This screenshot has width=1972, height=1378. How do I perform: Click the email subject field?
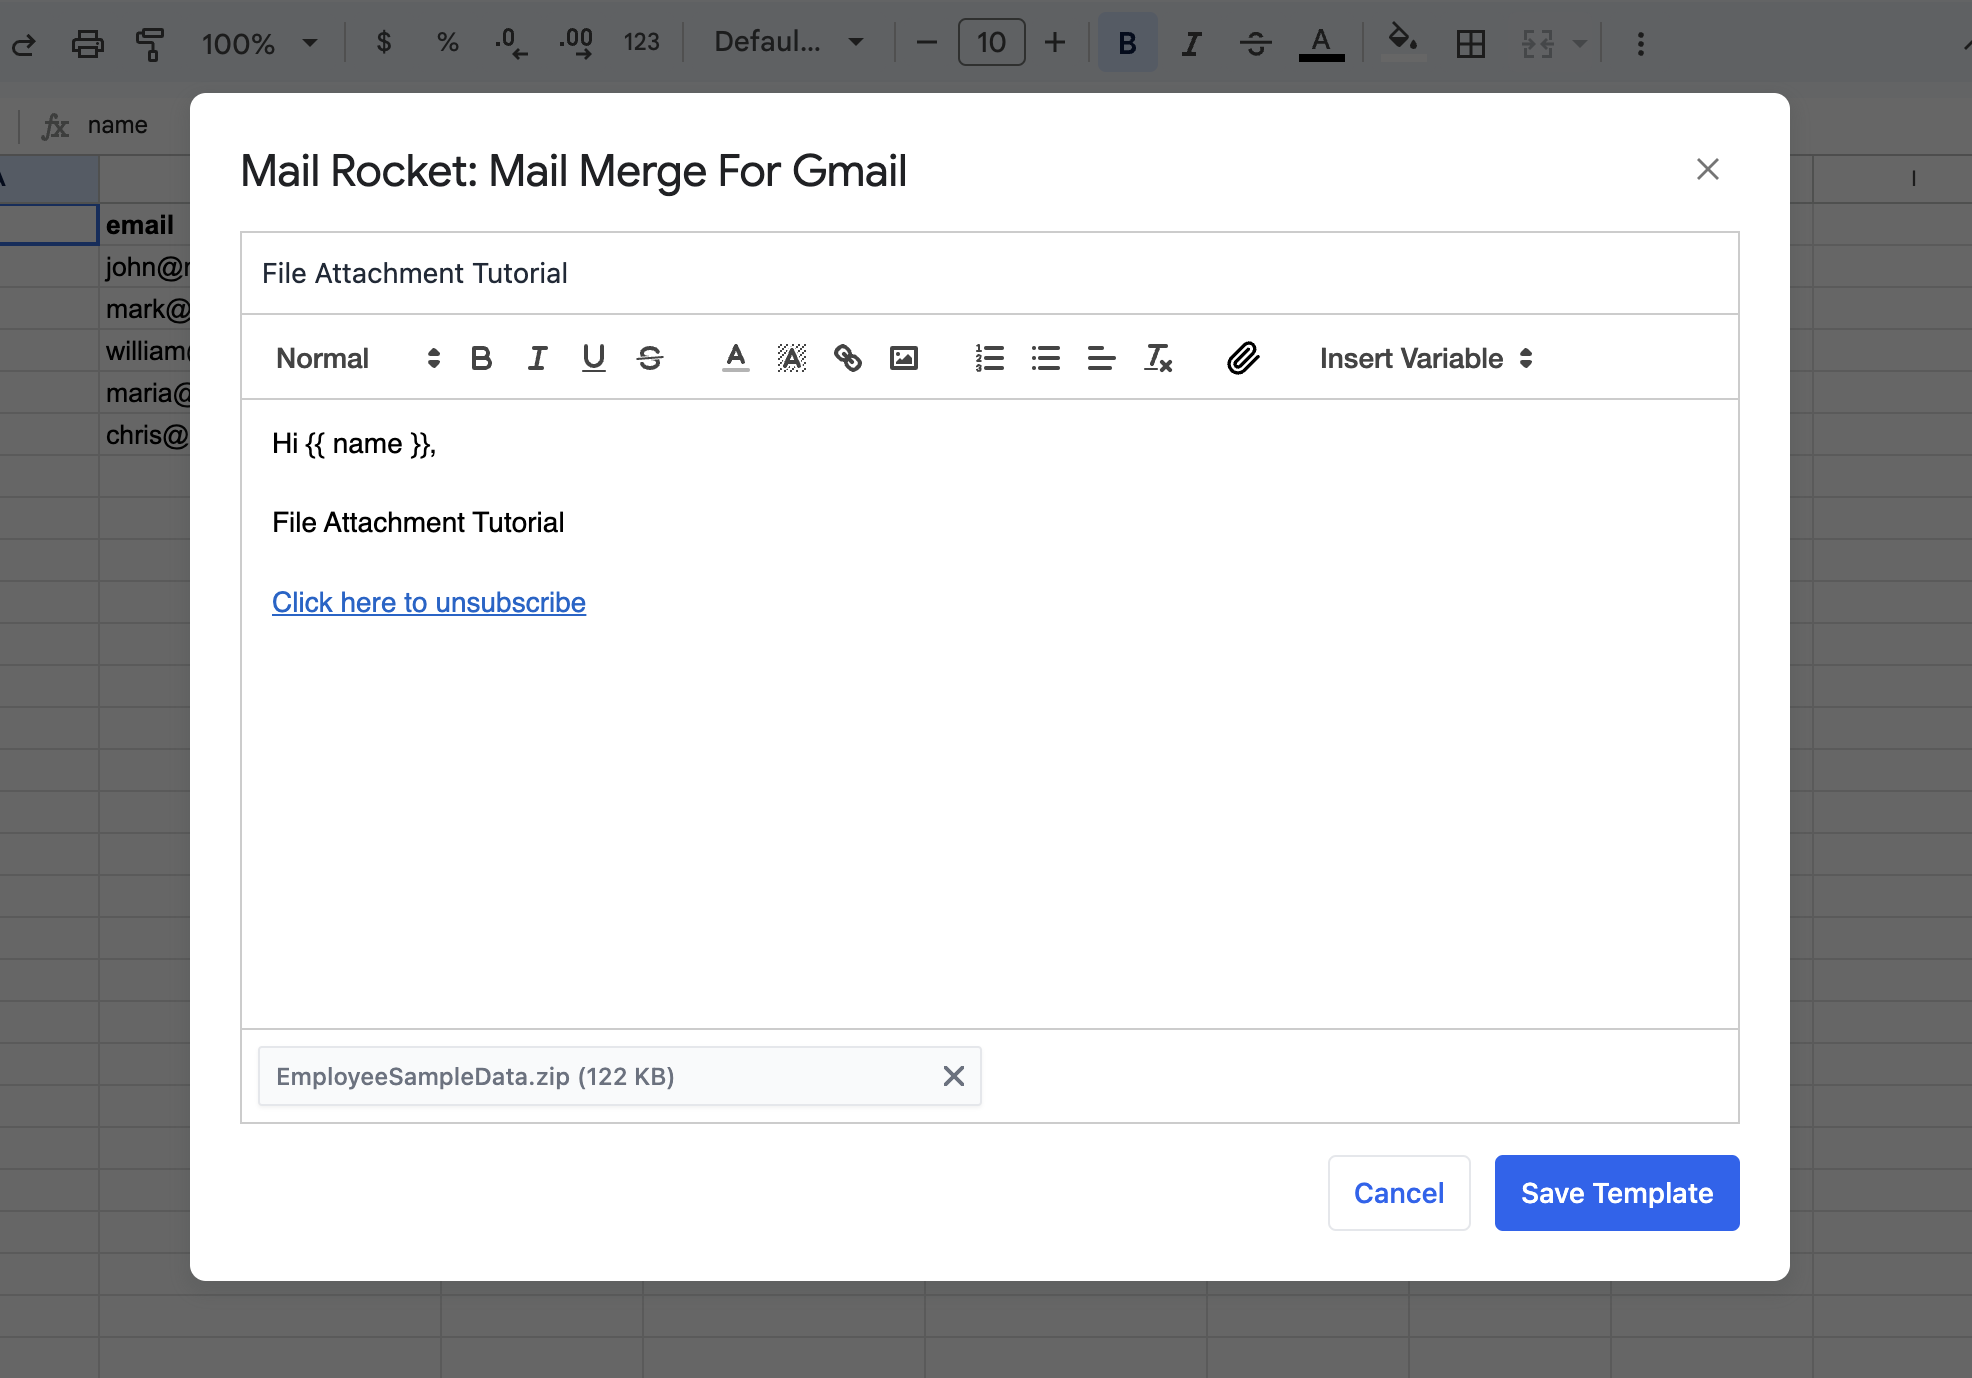pos(989,273)
